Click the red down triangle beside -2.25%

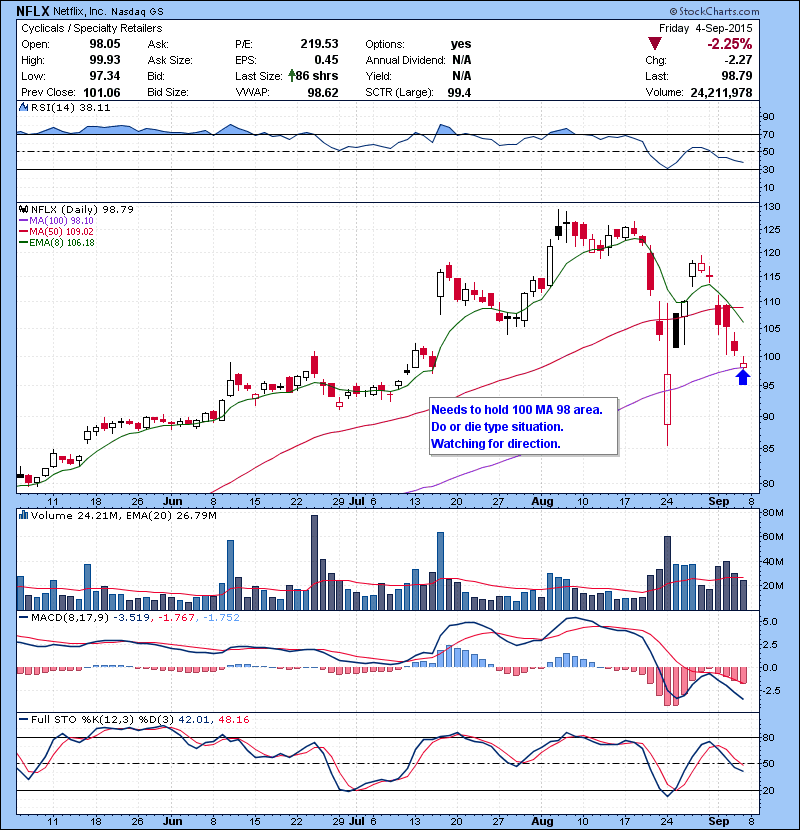pos(655,43)
